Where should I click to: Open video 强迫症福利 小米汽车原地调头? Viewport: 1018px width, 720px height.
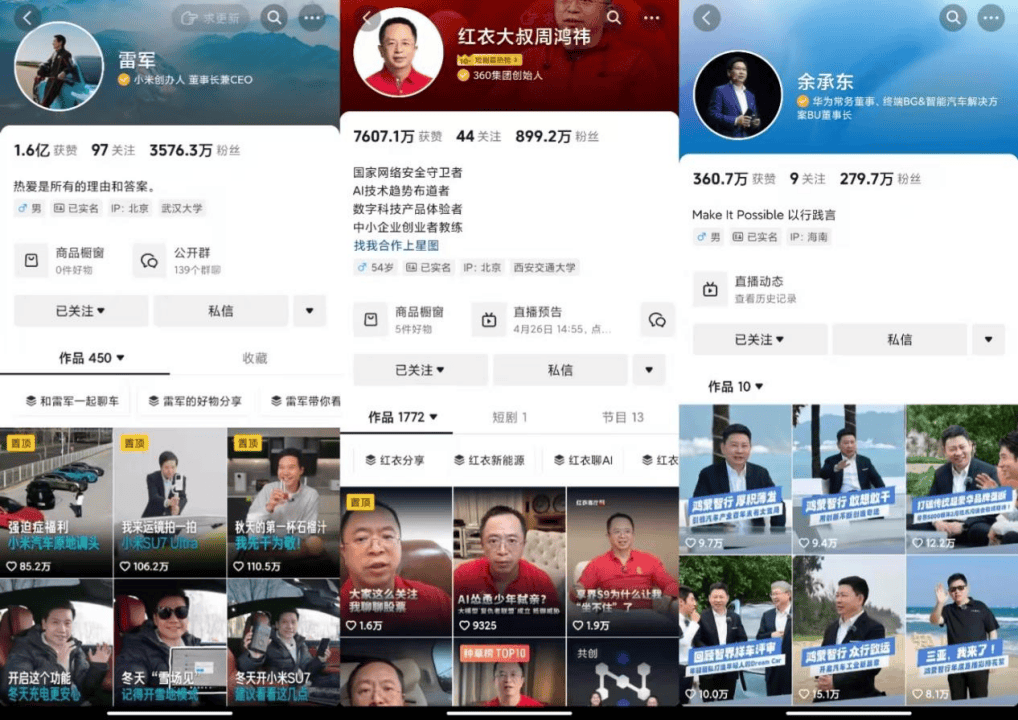point(56,503)
